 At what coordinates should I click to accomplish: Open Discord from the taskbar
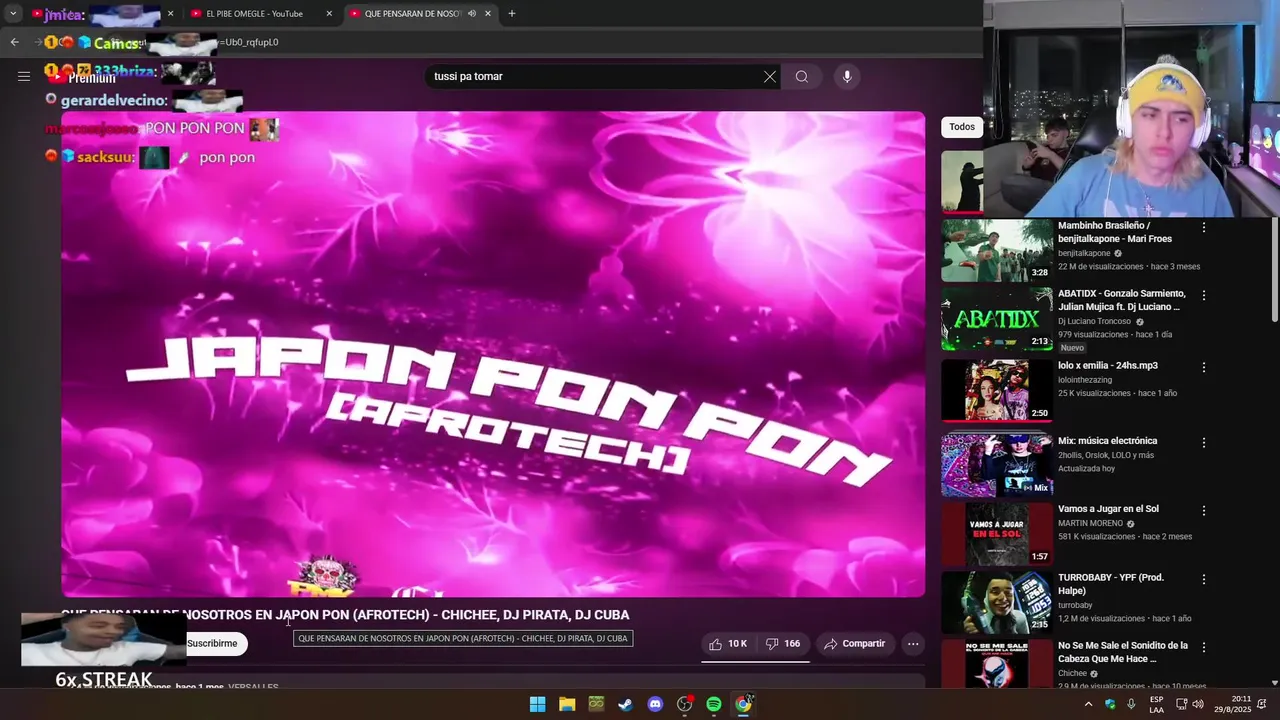(655, 705)
